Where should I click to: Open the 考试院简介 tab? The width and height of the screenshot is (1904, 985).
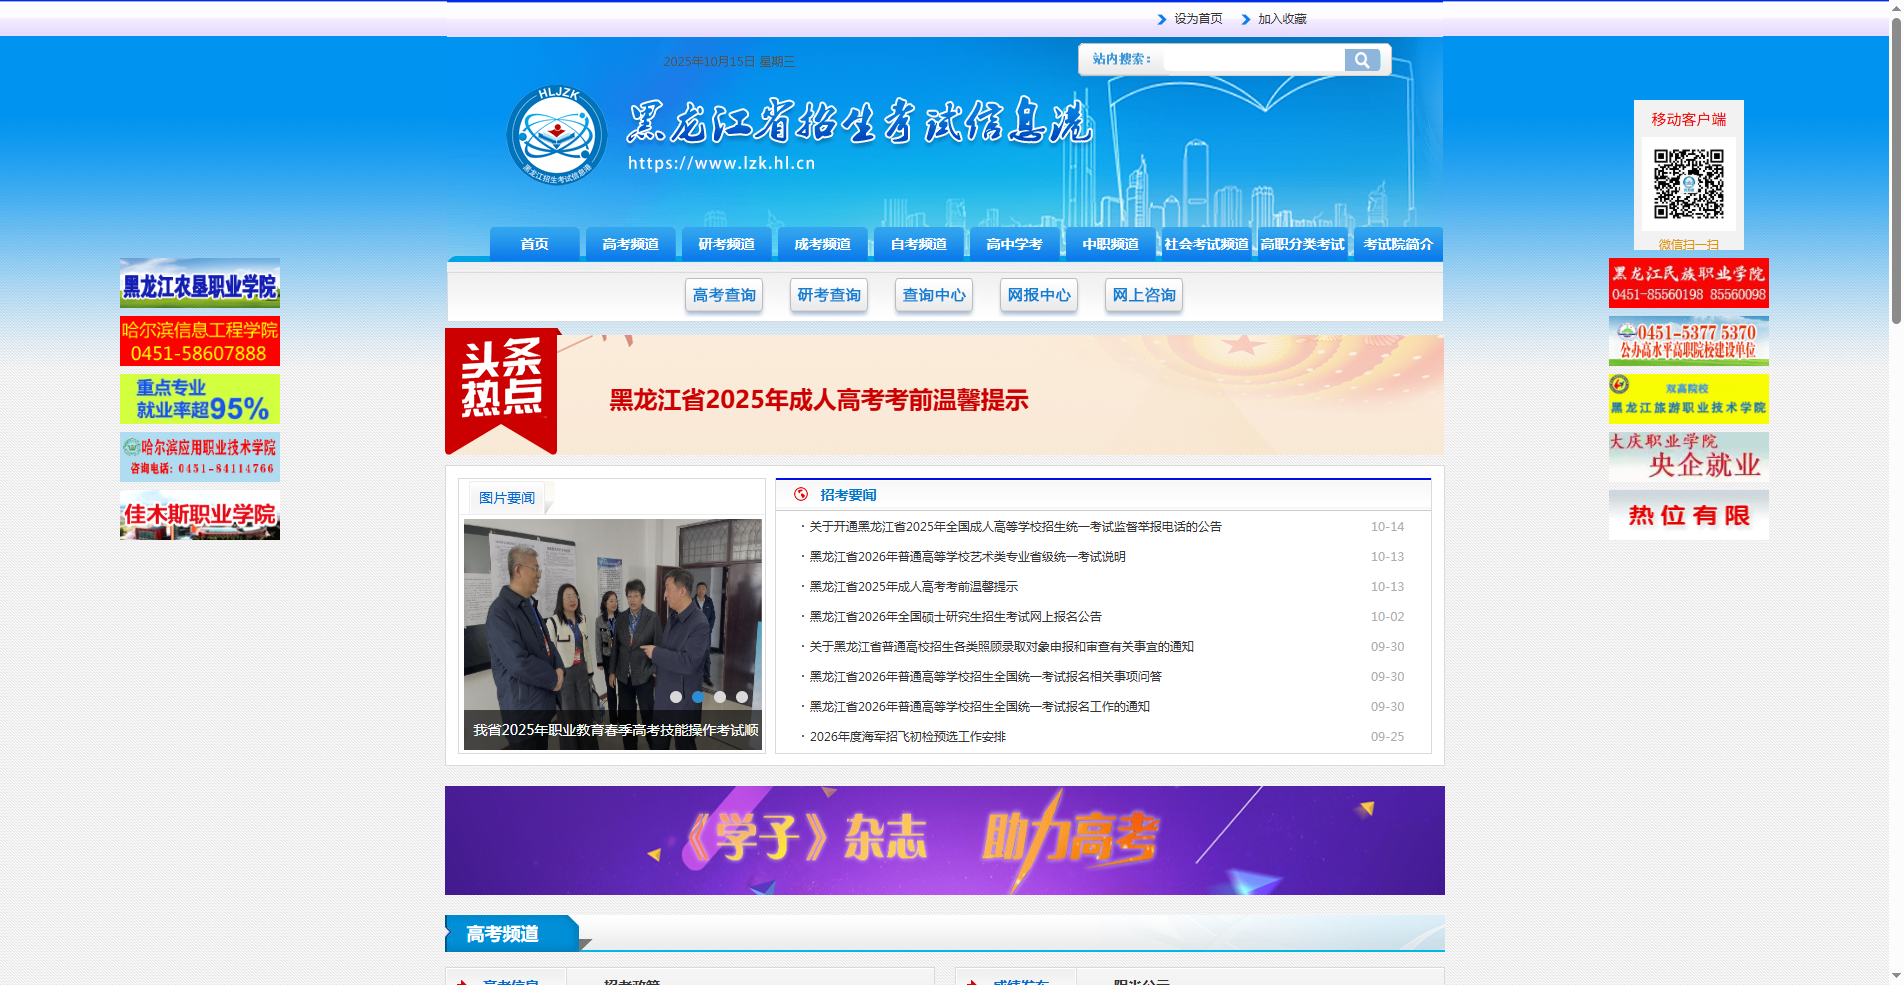(1396, 243)
